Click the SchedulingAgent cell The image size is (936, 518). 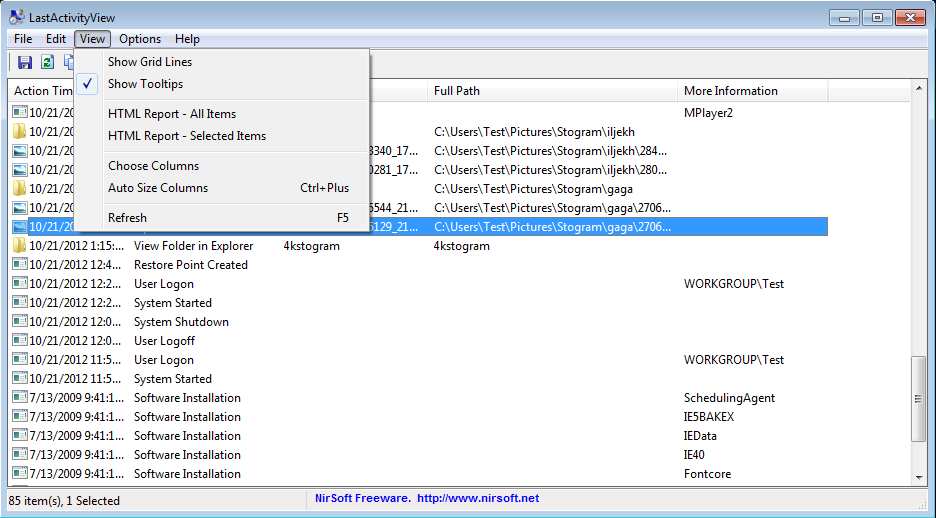point(729,398)
